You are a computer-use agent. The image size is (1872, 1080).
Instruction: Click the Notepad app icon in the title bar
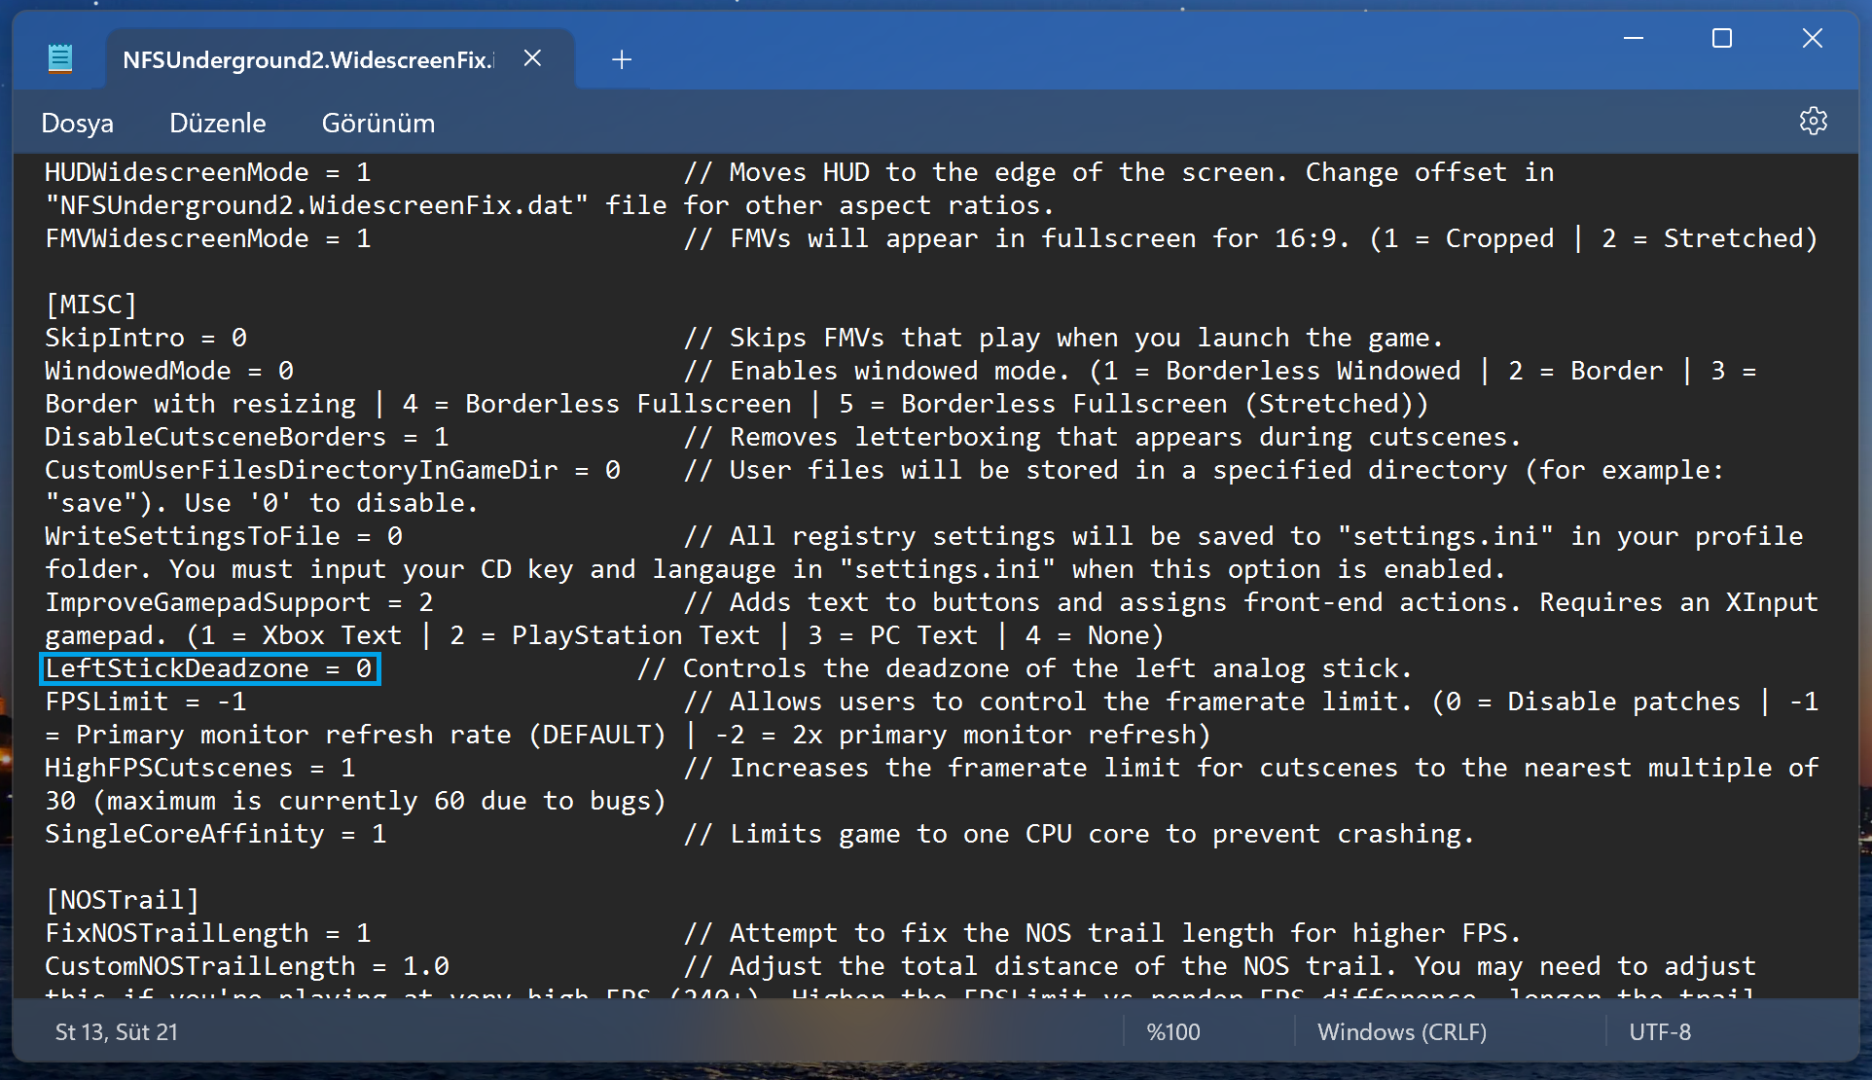(x=60, y=59)
